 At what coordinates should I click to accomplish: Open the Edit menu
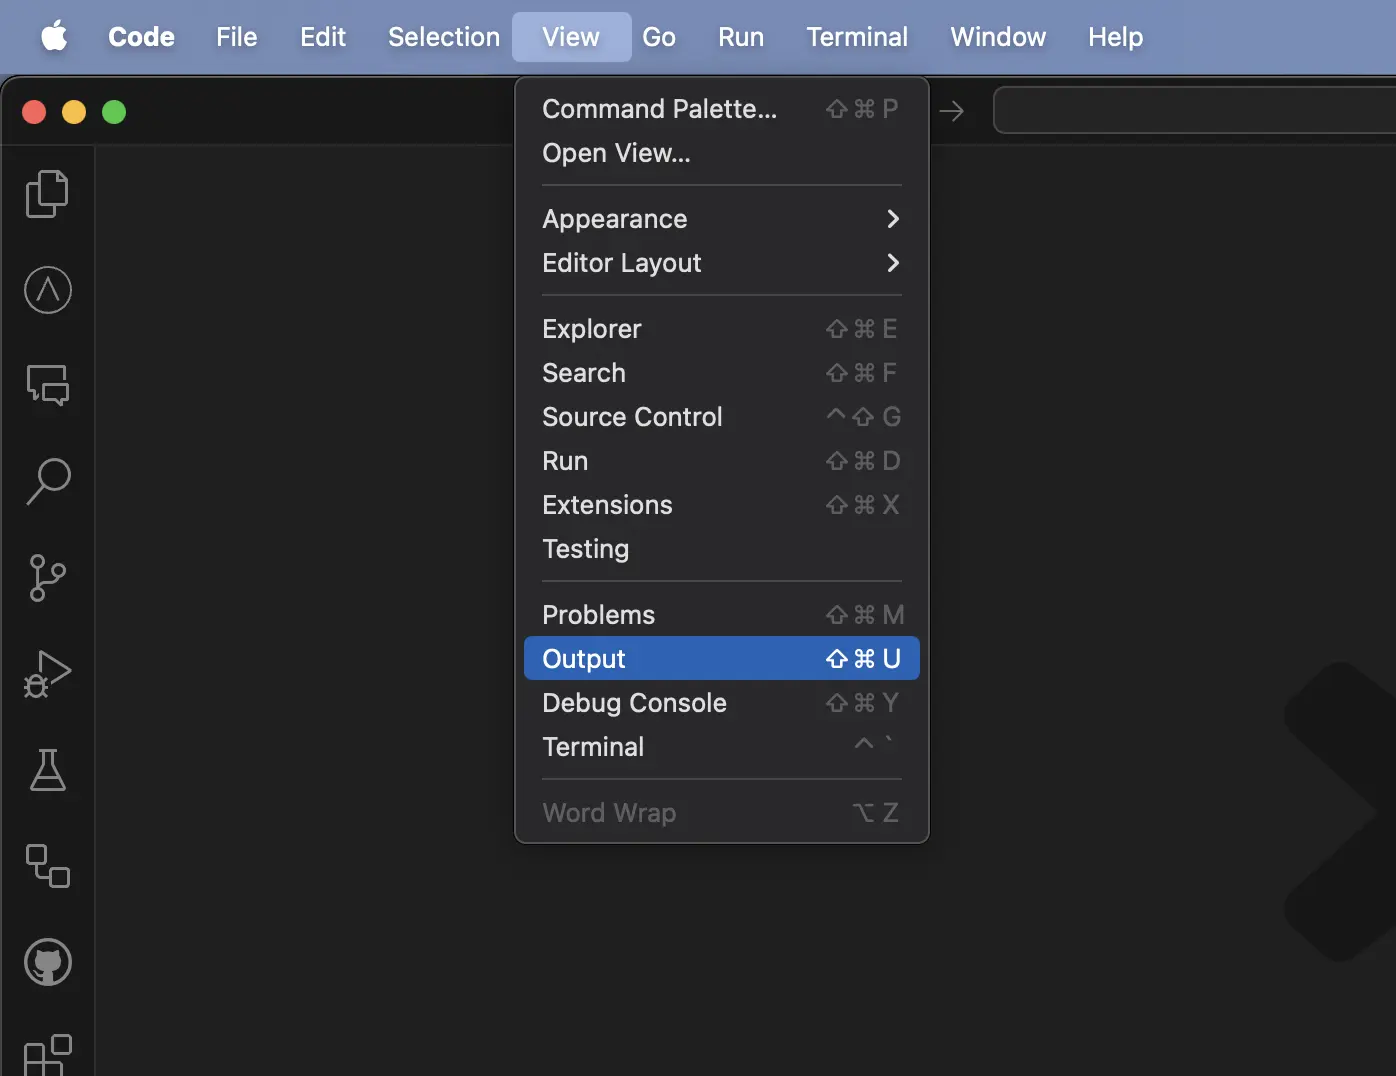click(323, 37)
